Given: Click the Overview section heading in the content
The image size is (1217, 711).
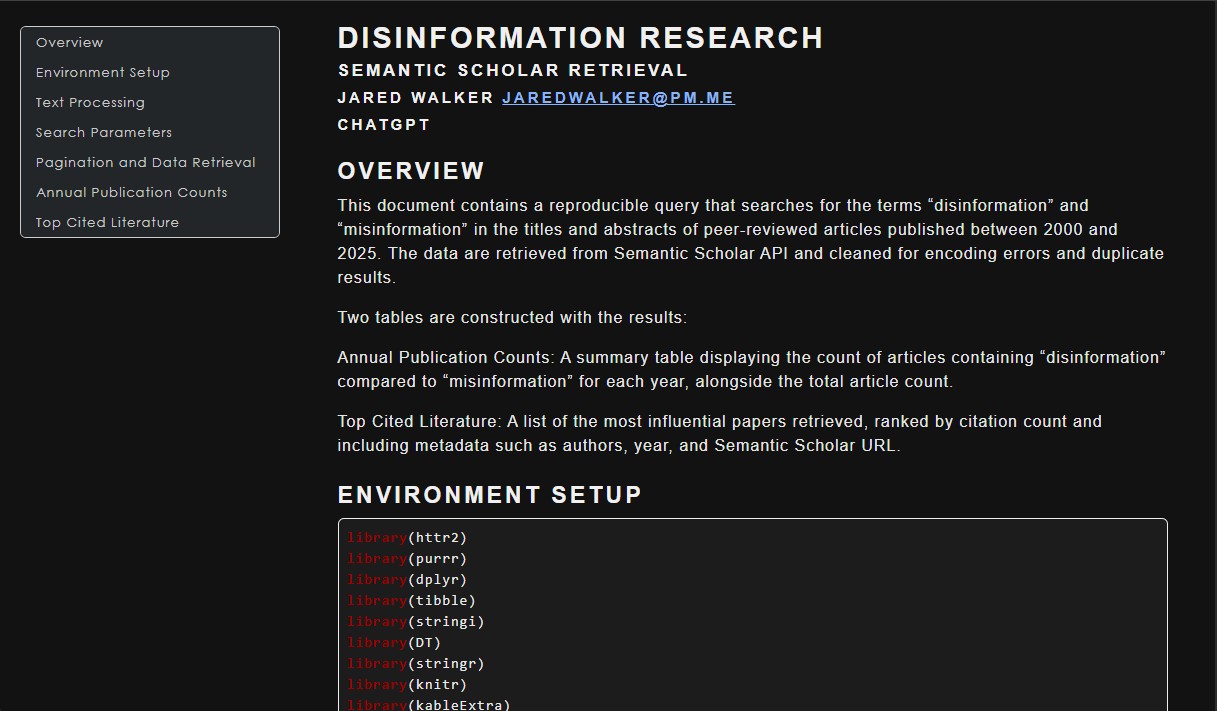Looking at the screenshot, I should (x=411, y=171).
